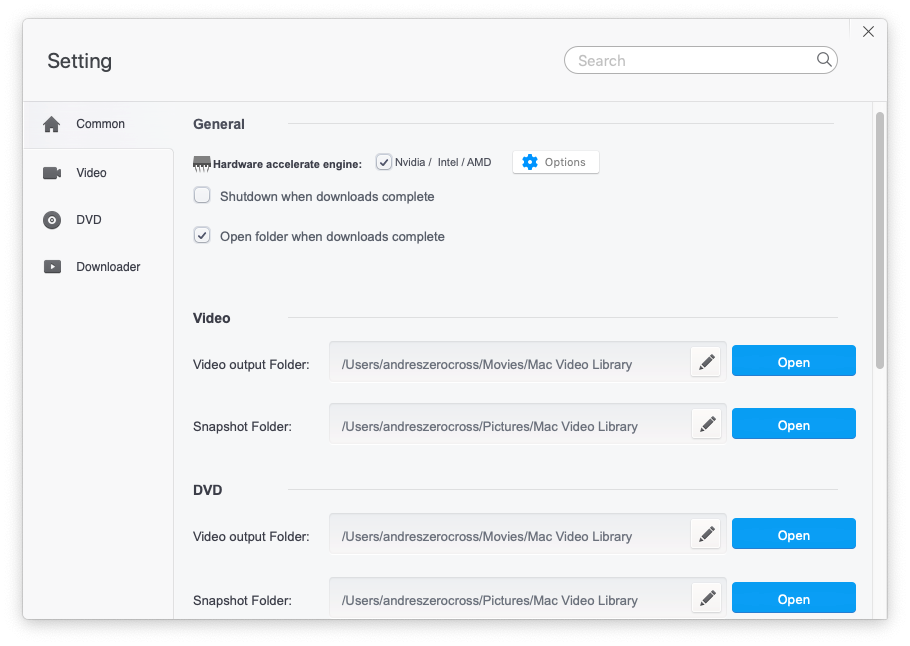Viewport: 910px width, 646px height.
Task: Click the blue gear icon in Options
Action: point(530,162)
